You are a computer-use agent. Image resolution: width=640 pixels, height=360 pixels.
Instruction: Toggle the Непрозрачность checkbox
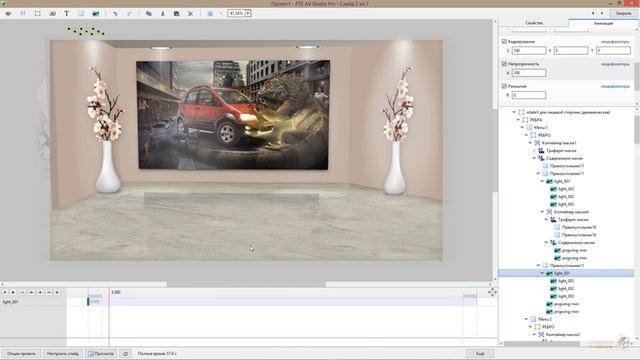pos(504,64)
